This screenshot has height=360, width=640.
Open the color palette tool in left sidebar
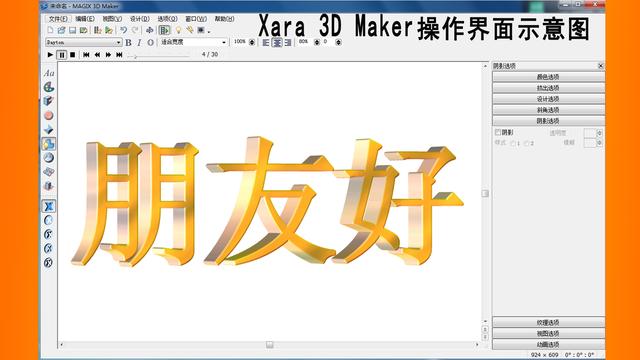49,87
